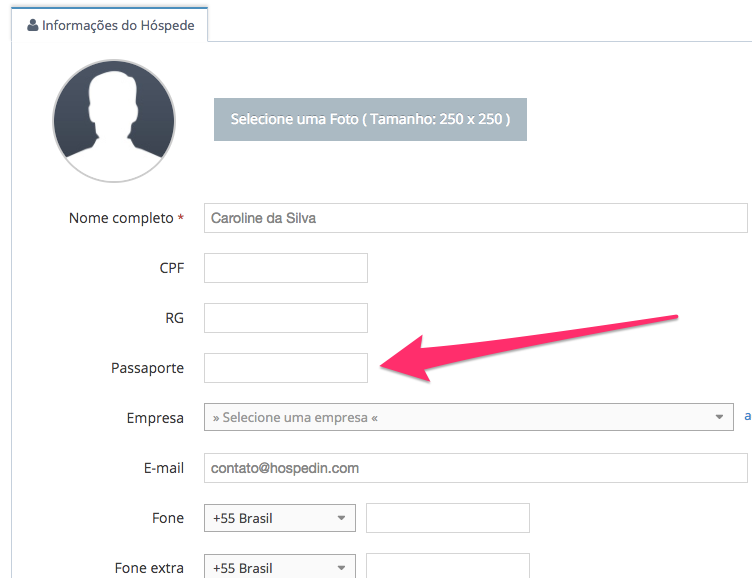Click the arrow on the Fone extra +55 Brasil selector
The height and width of the screenshot is (578, 752).
pyautogui.click(x=341, y=568)
